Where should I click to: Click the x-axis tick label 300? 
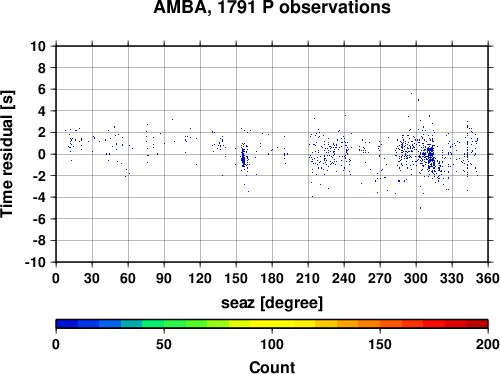pyautogui.click(x=416, y=278)
